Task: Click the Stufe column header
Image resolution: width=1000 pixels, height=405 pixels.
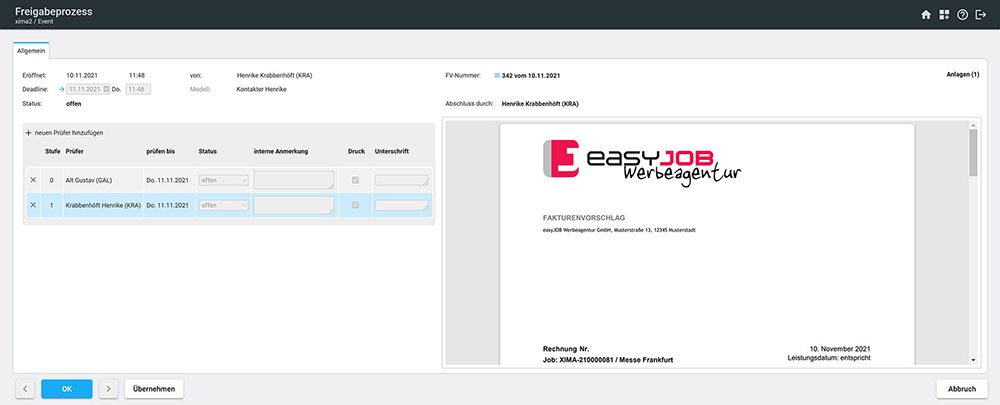Action: tap(53, 152)
